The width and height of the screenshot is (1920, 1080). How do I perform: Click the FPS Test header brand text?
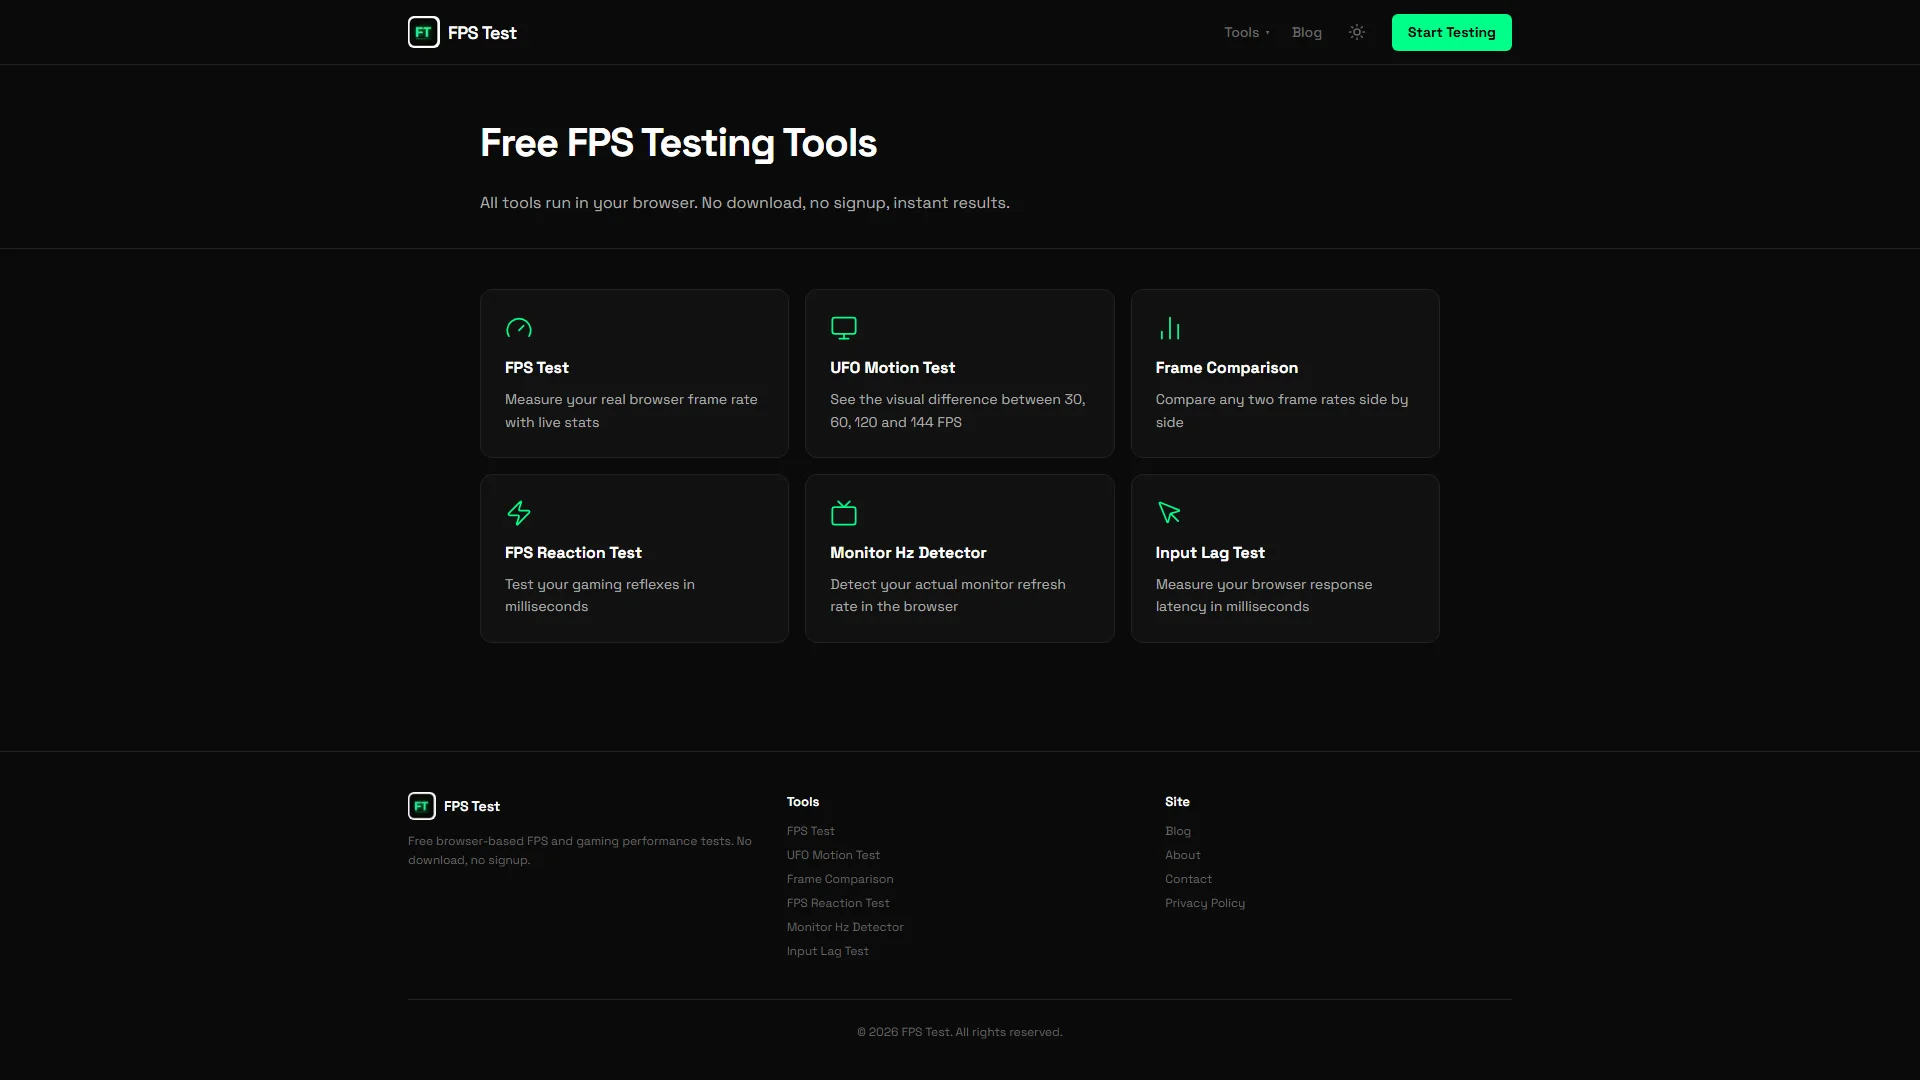click(x=482, y=33)
